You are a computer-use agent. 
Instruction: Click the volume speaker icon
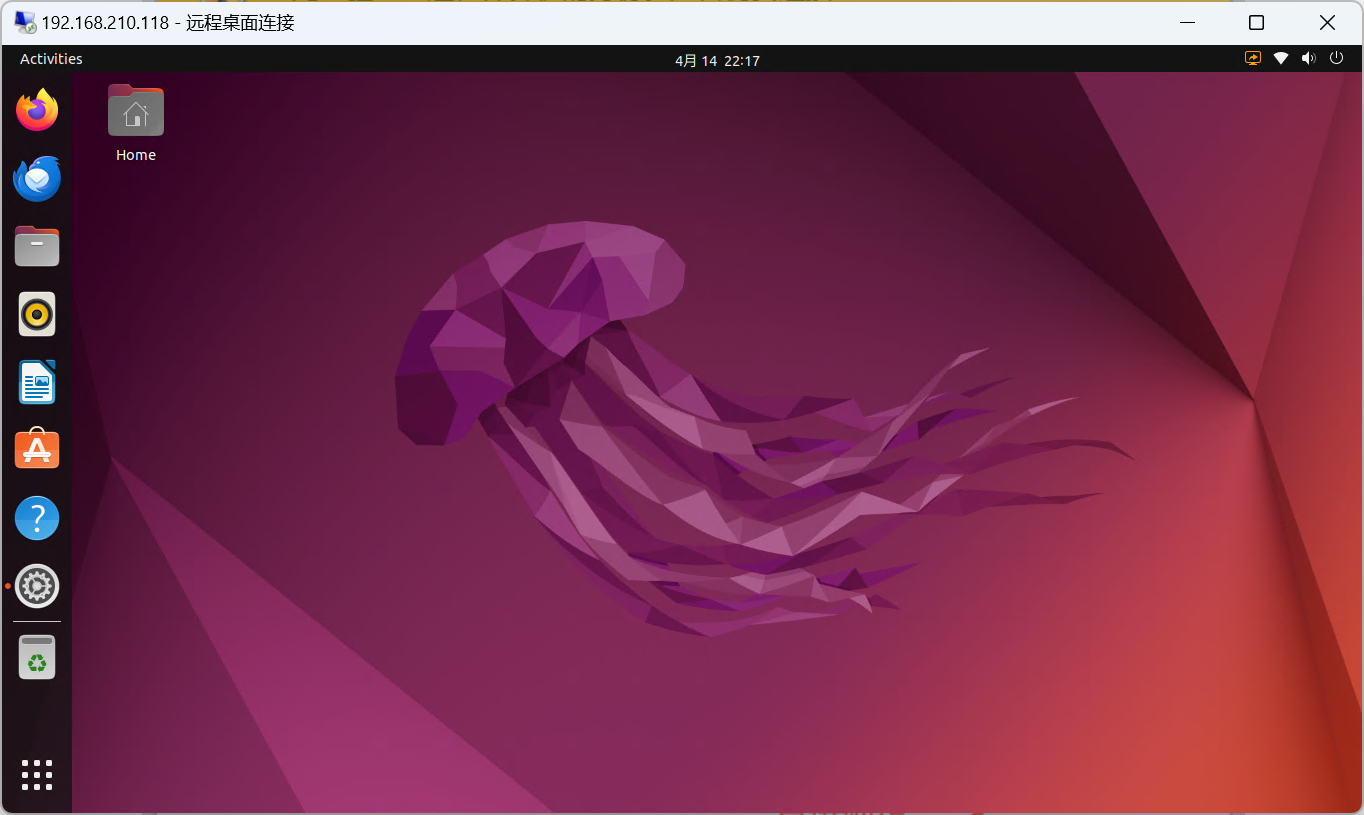[1308, 59]
